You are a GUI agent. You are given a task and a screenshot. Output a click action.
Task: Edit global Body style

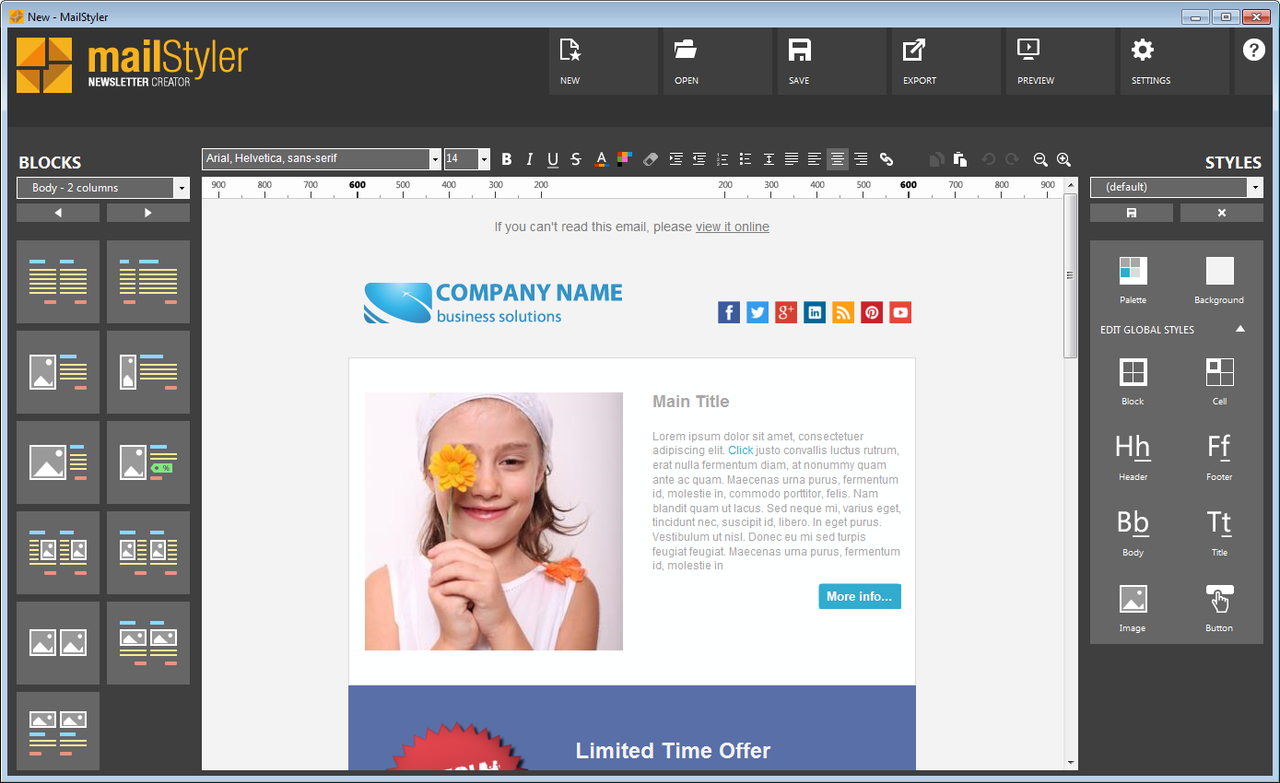tap(1133, 532)
